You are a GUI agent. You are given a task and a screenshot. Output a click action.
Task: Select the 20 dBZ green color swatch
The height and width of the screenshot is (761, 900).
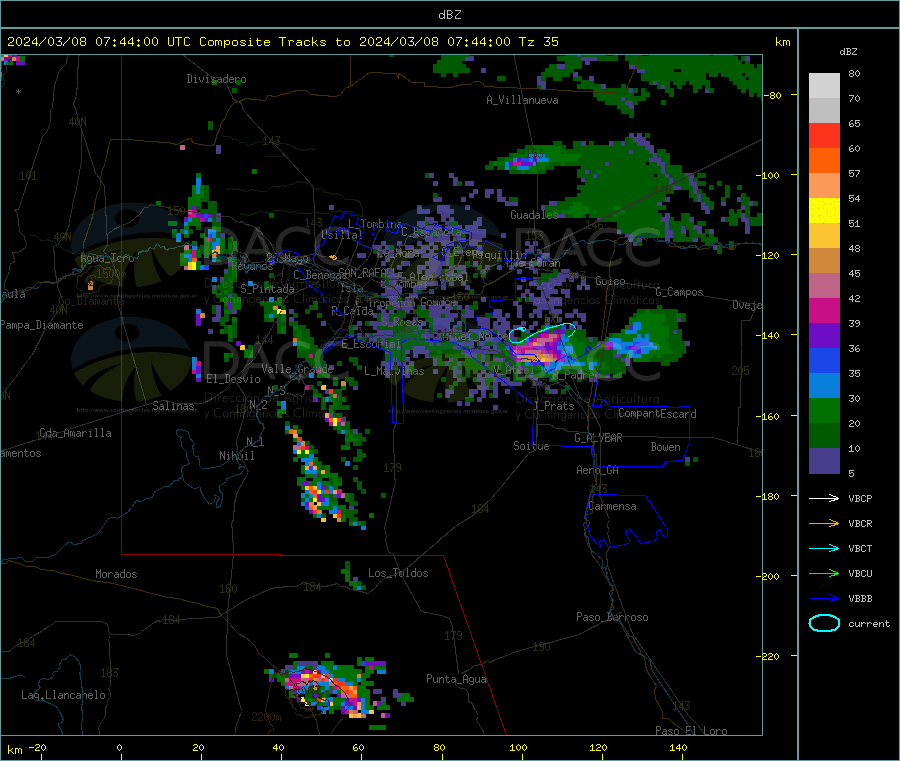(824, 410)
